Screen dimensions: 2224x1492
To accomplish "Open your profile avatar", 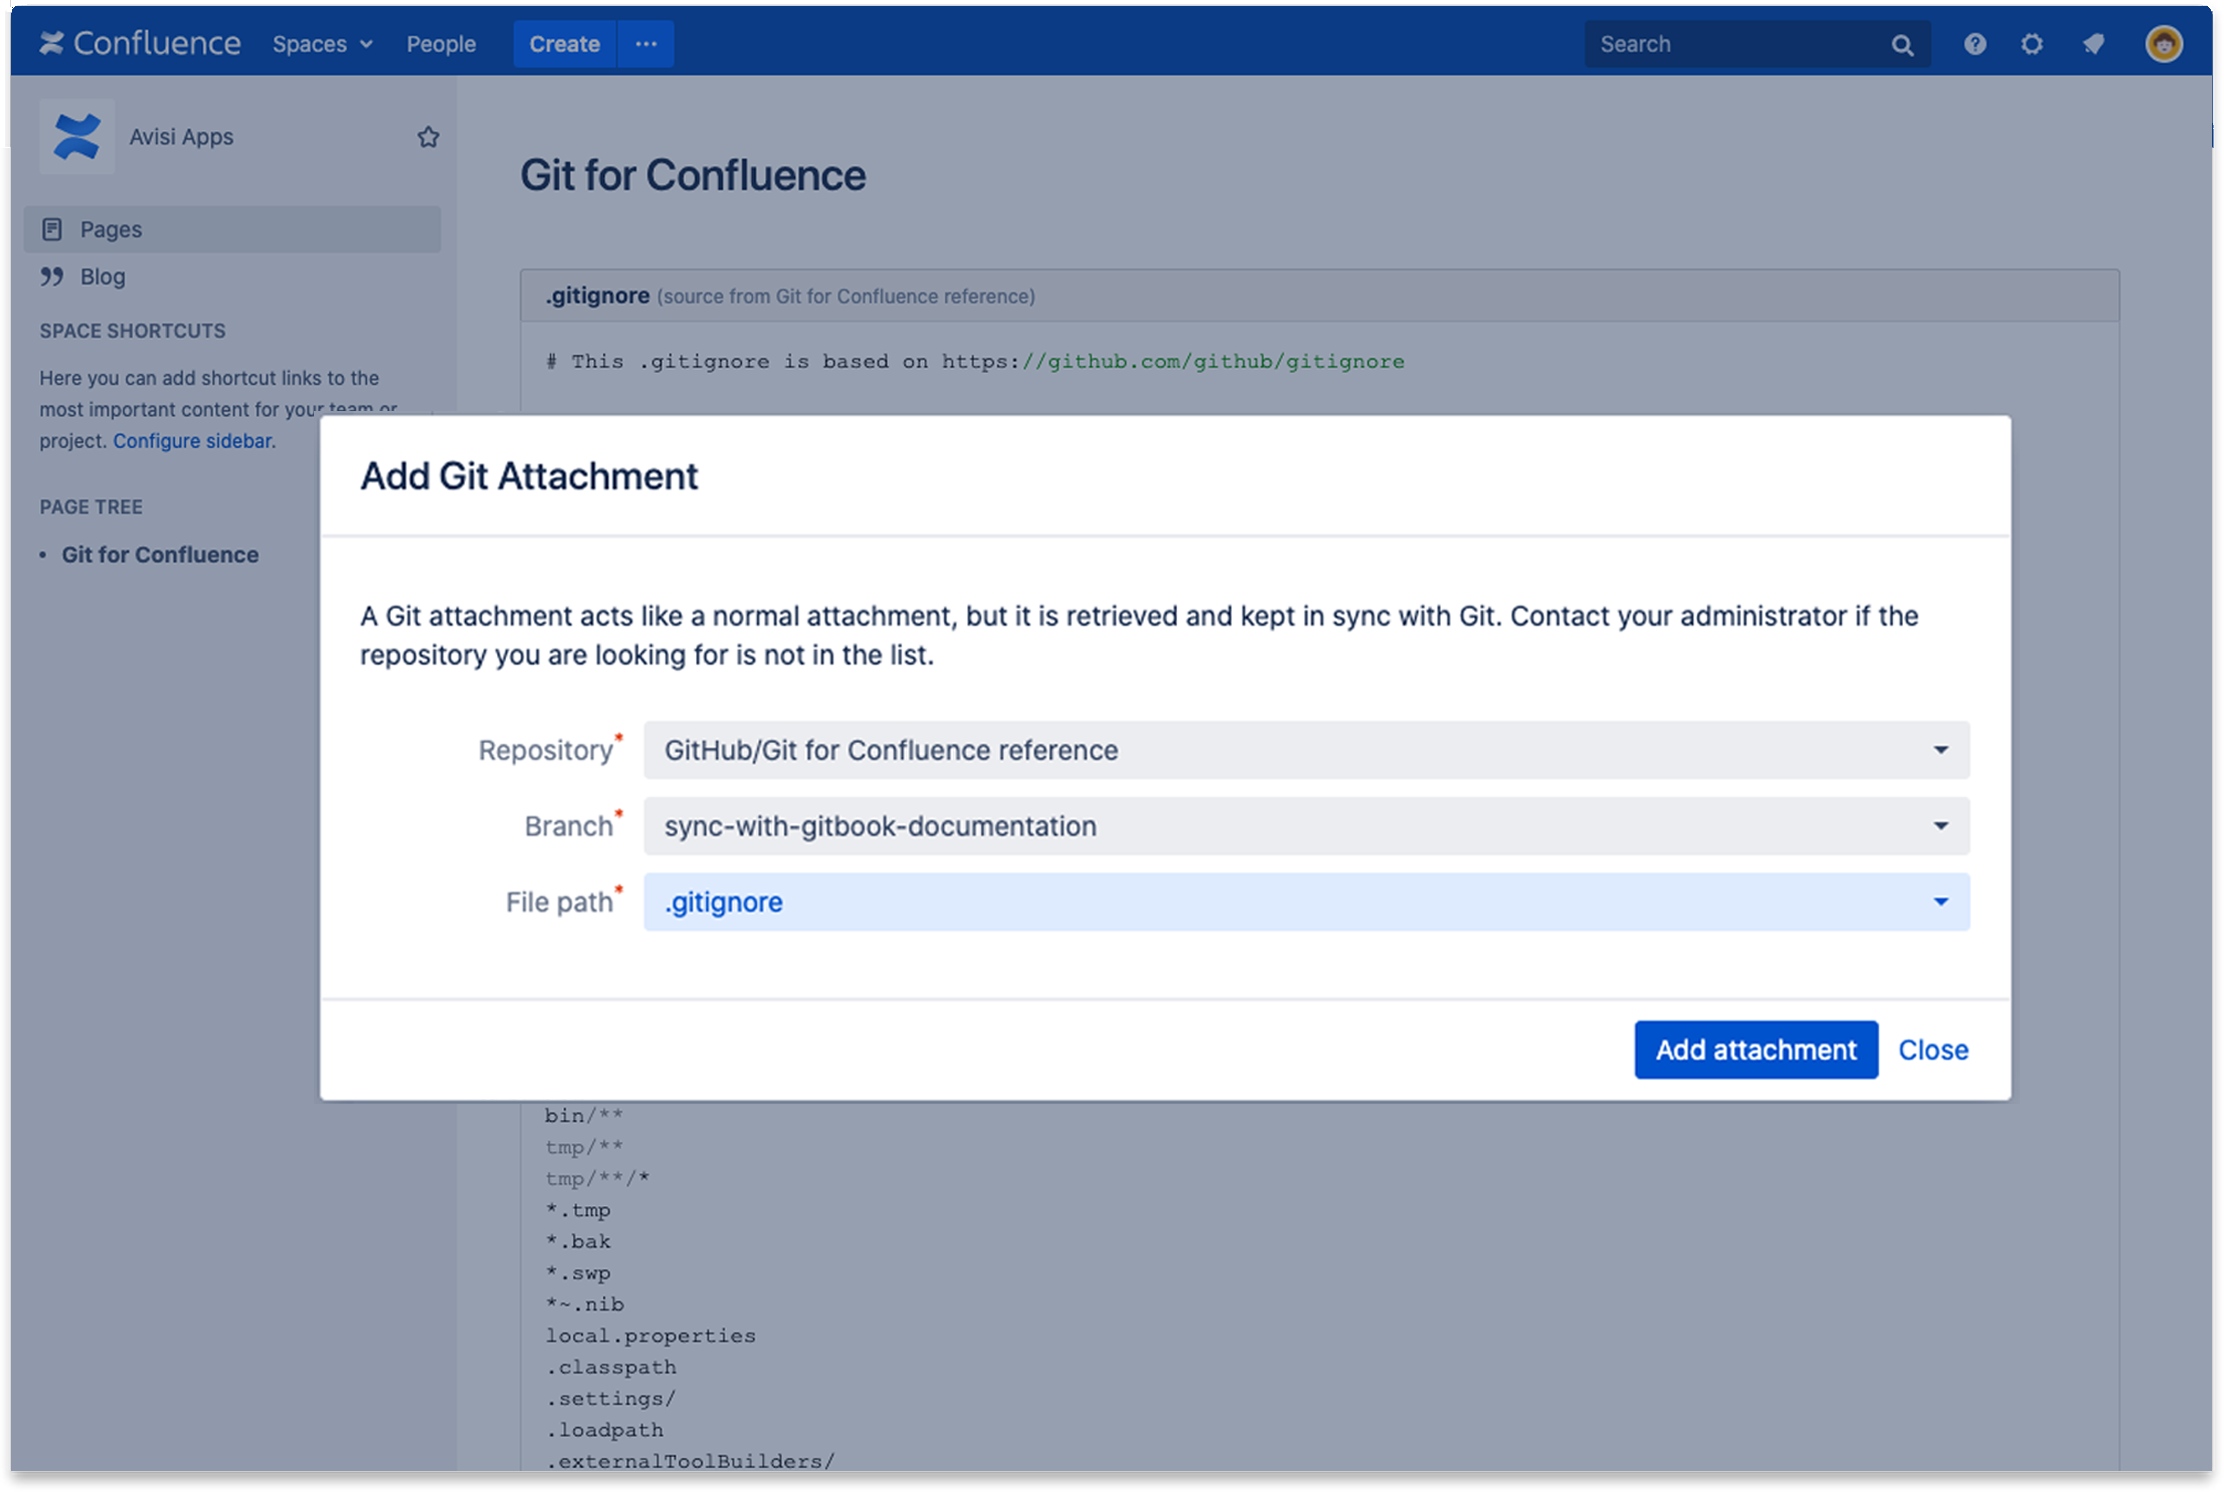I will 2163,44.
